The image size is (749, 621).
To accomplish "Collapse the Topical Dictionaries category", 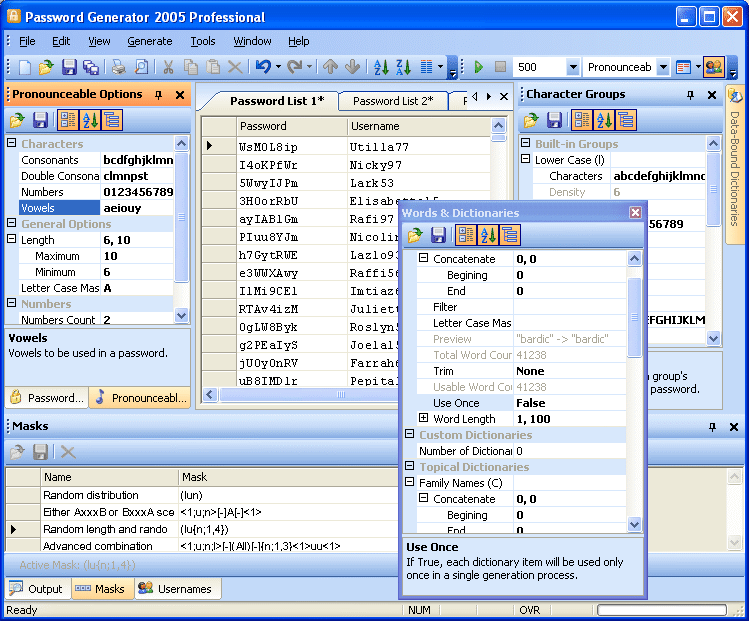I will pos(409,466).
